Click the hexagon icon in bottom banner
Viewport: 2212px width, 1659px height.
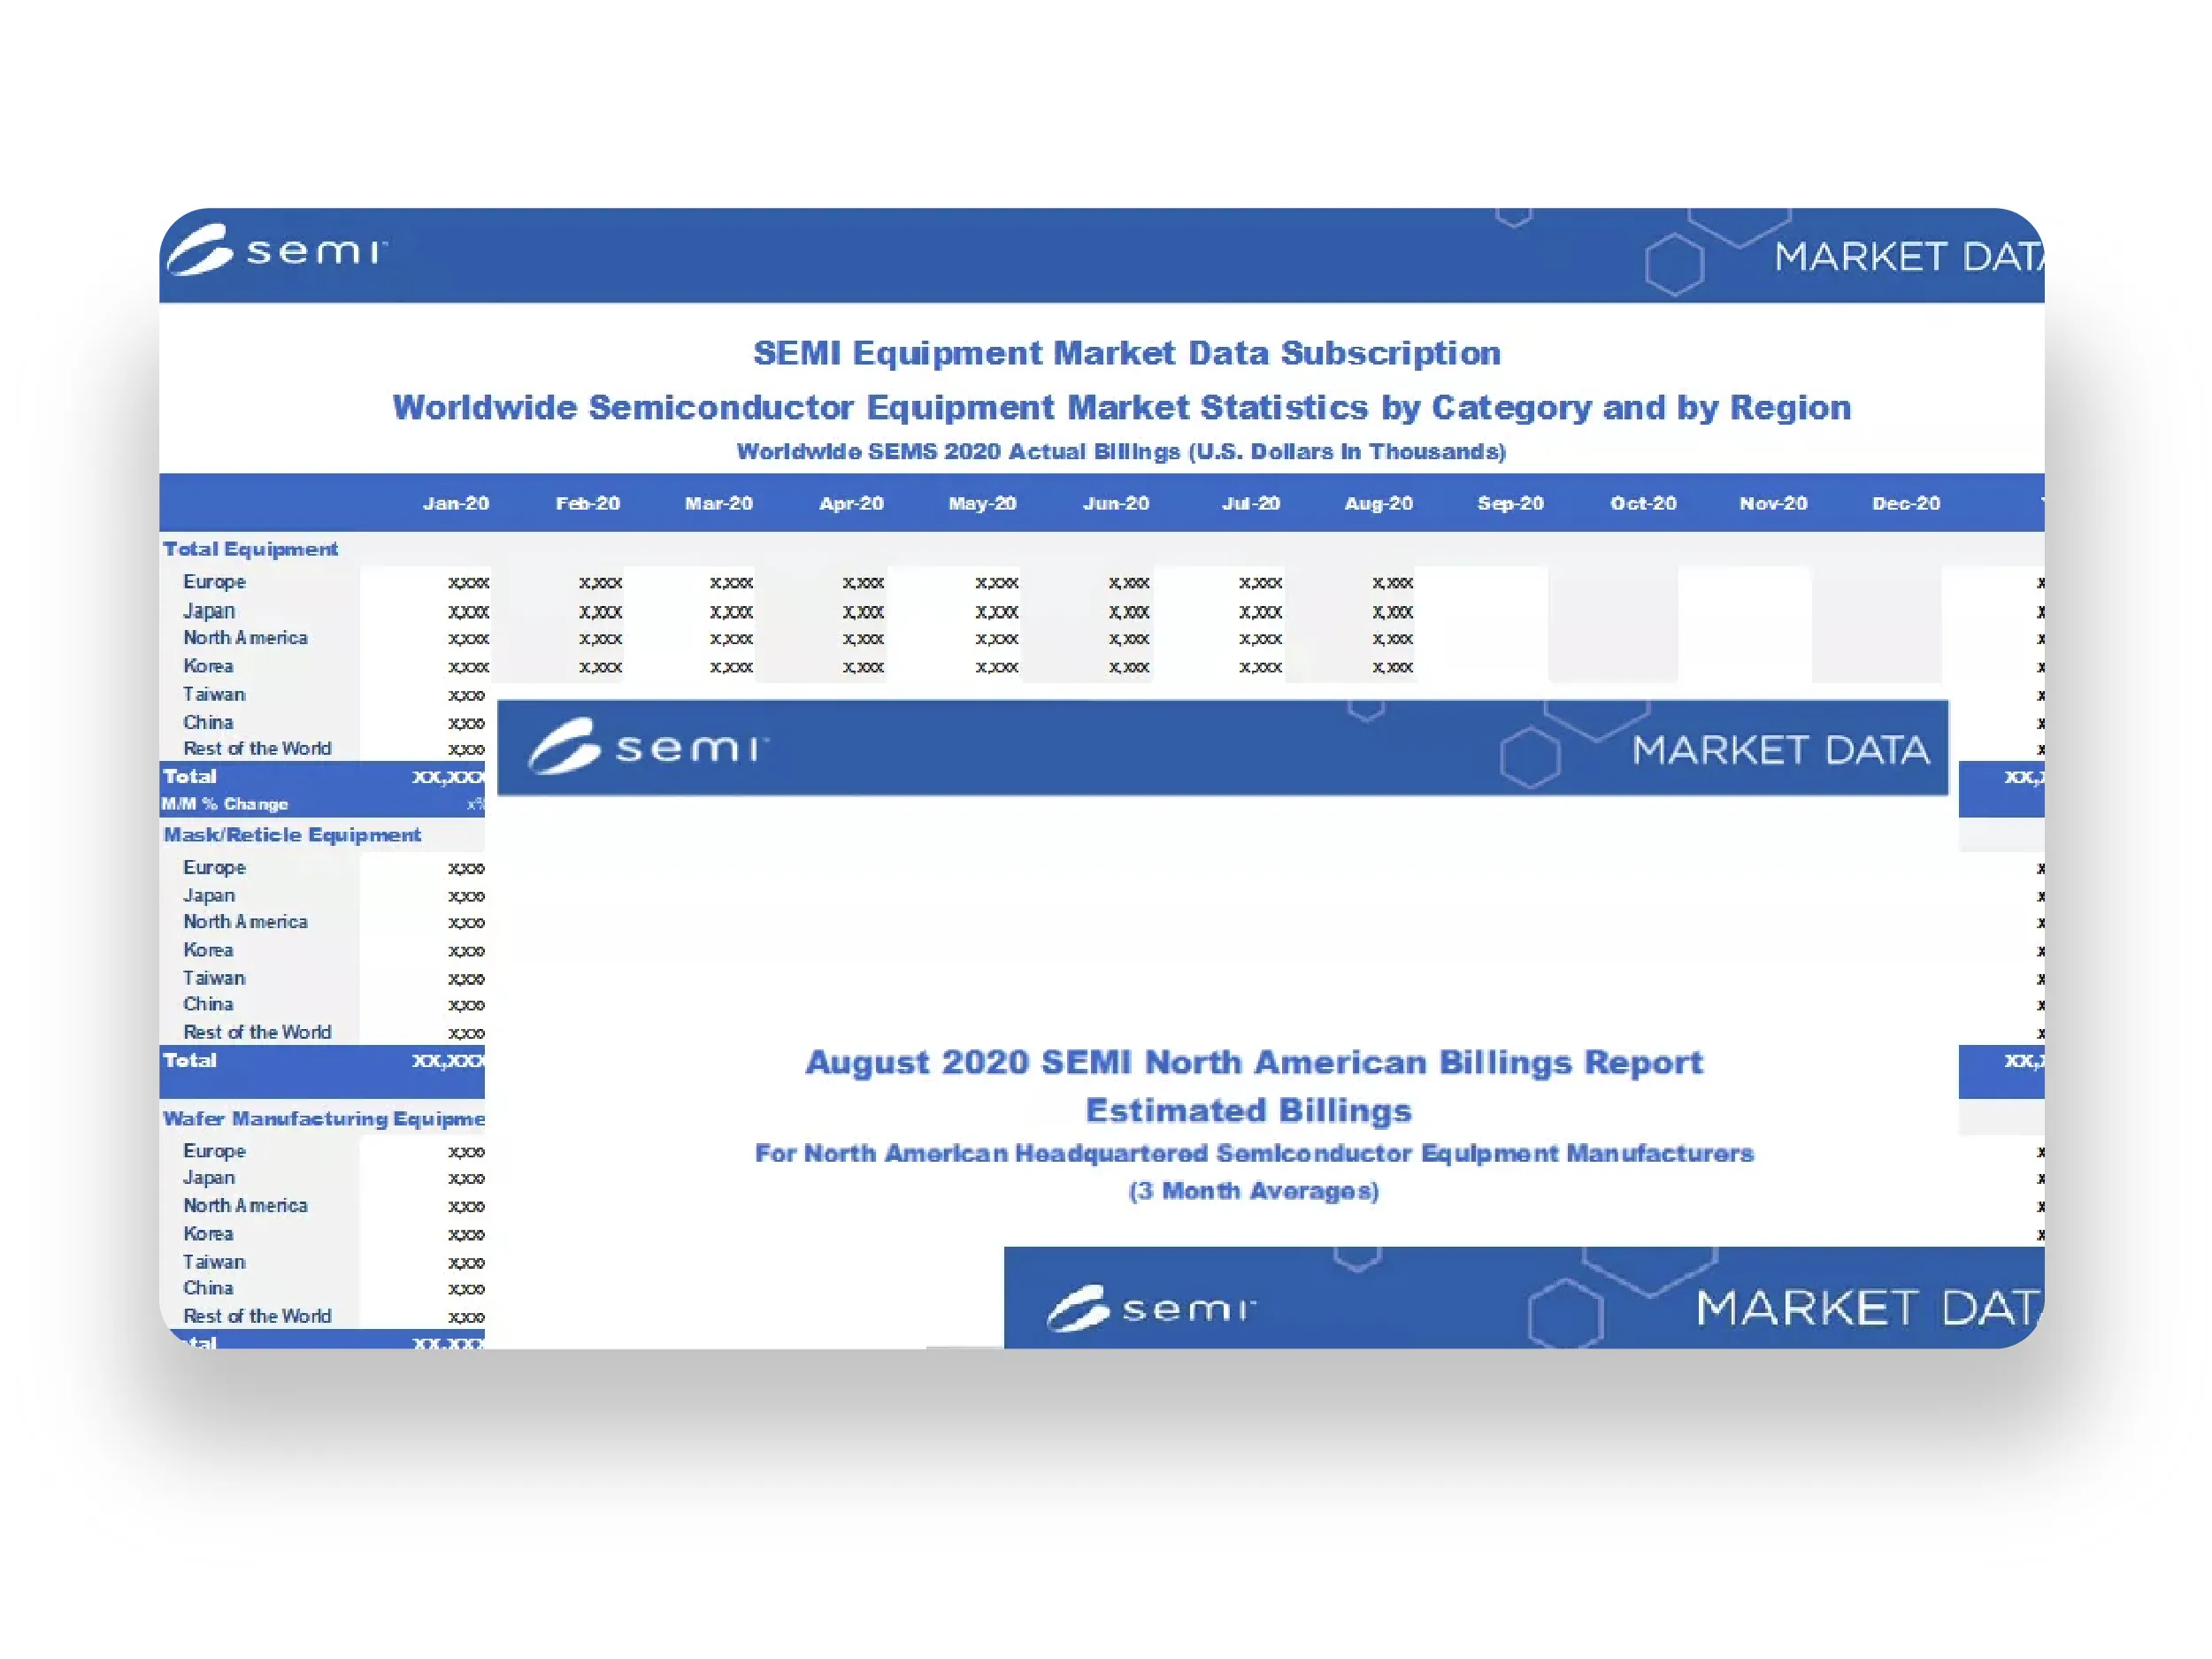1566,1314
